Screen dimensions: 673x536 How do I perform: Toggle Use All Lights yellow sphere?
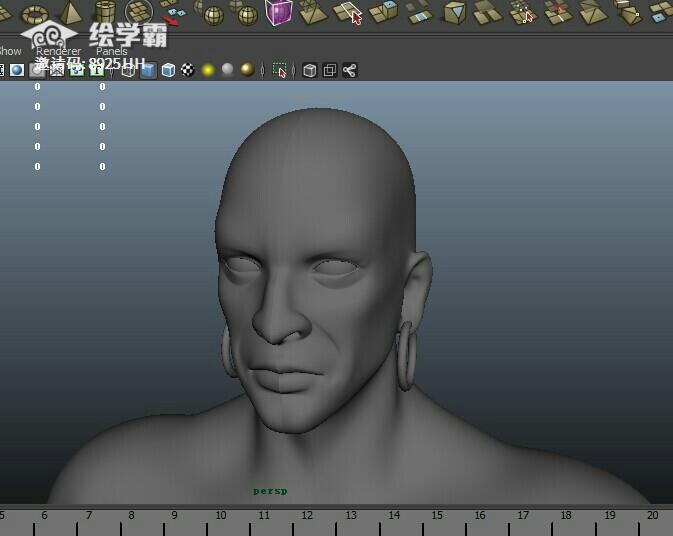208,70
